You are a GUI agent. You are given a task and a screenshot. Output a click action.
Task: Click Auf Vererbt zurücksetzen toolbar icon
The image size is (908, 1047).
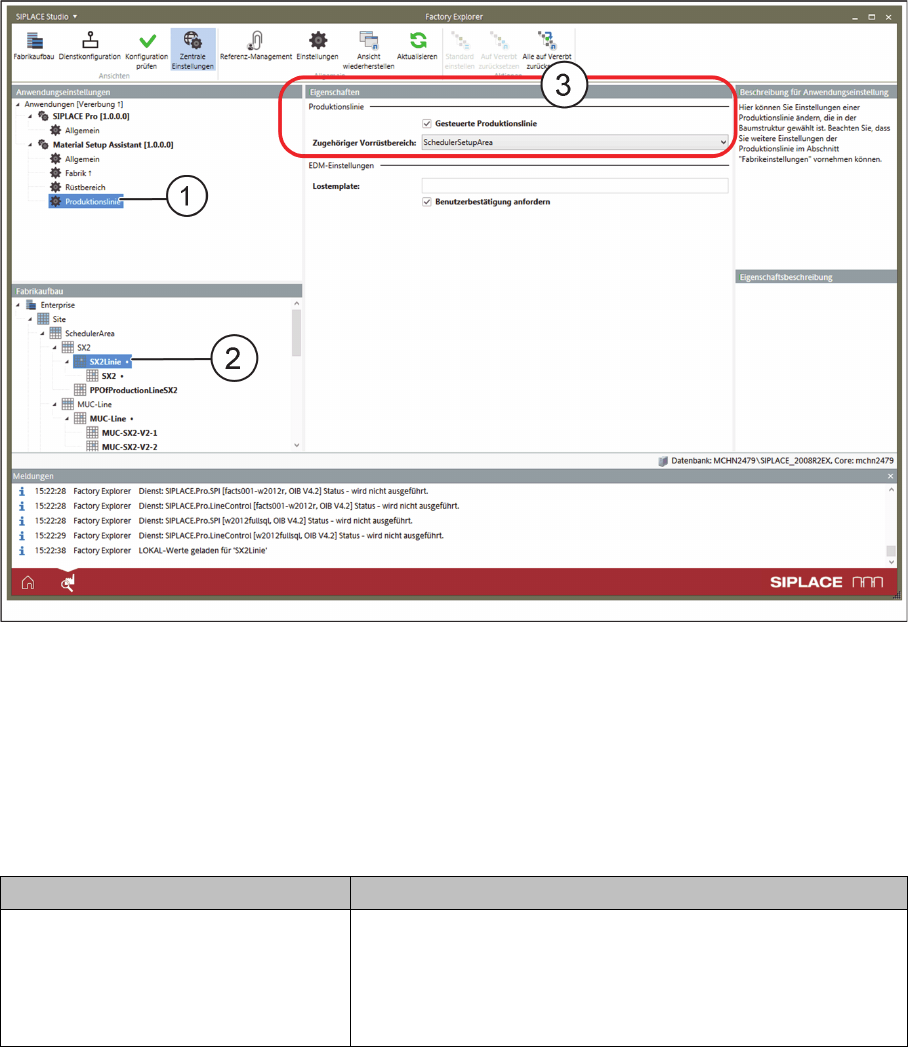click(499, 41)
